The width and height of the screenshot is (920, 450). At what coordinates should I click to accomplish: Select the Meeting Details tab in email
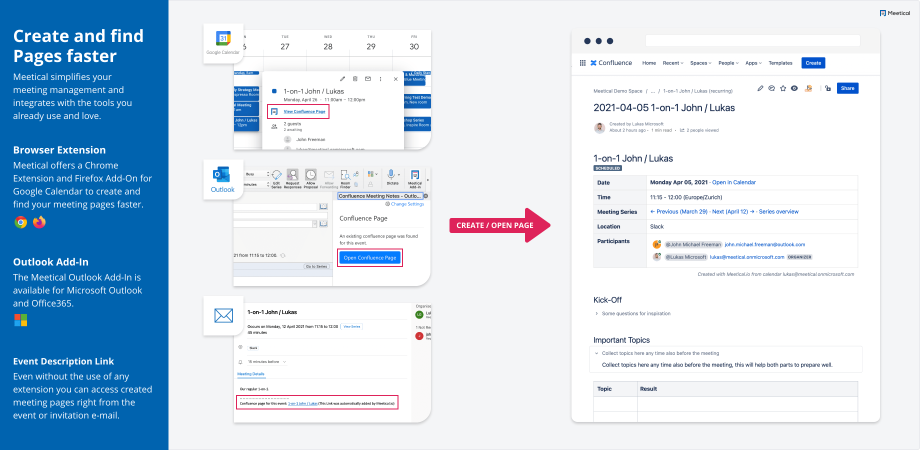(251, 374)
